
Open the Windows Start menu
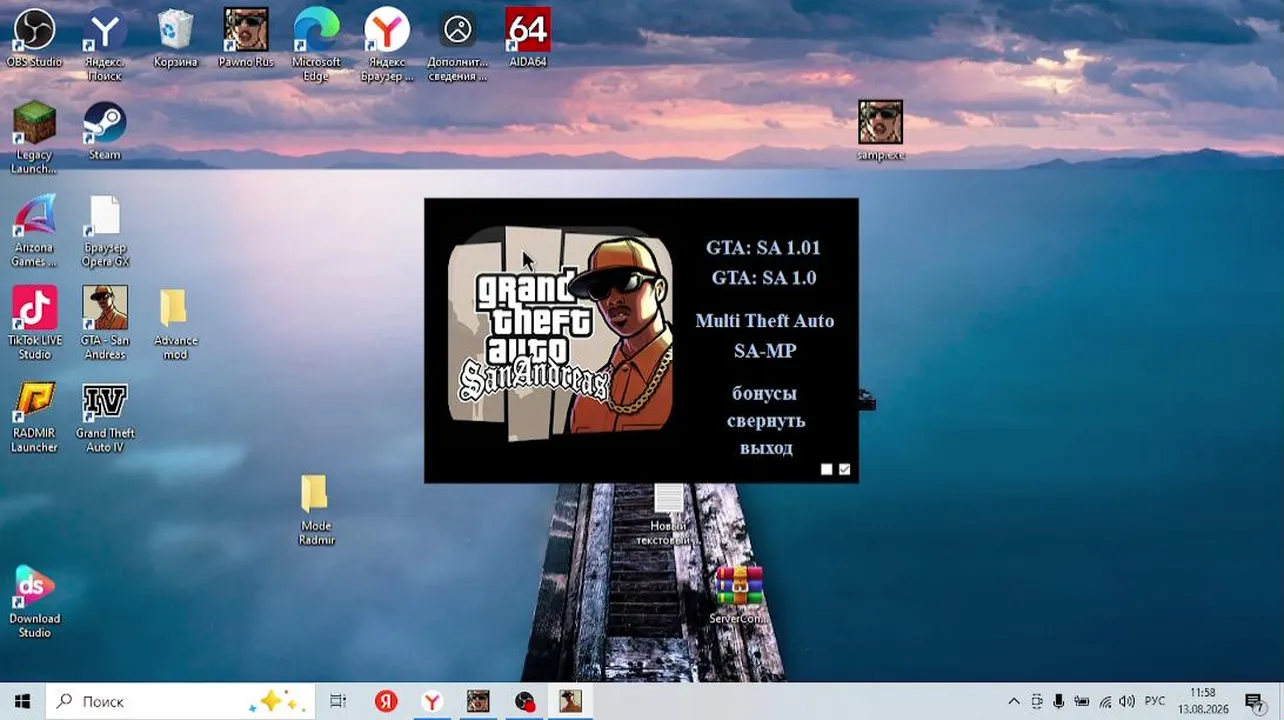[22, 702]
